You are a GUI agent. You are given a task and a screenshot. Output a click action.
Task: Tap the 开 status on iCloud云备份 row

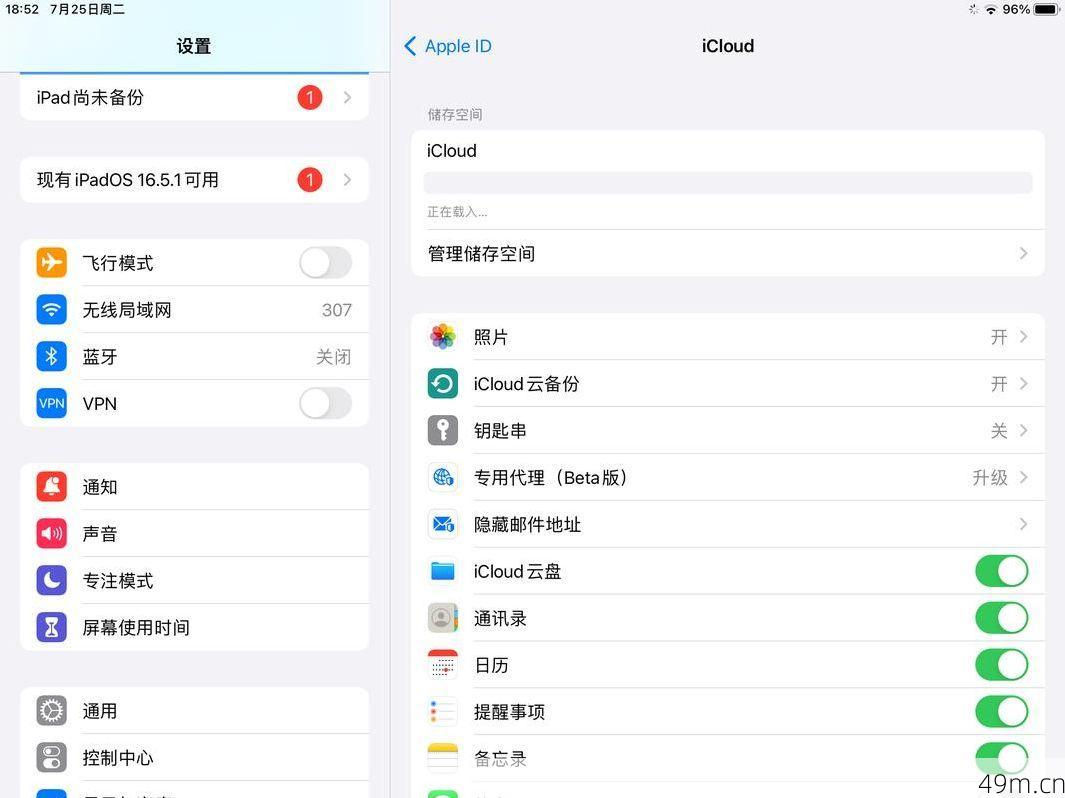pyautogui.click(x=998, y=384)
